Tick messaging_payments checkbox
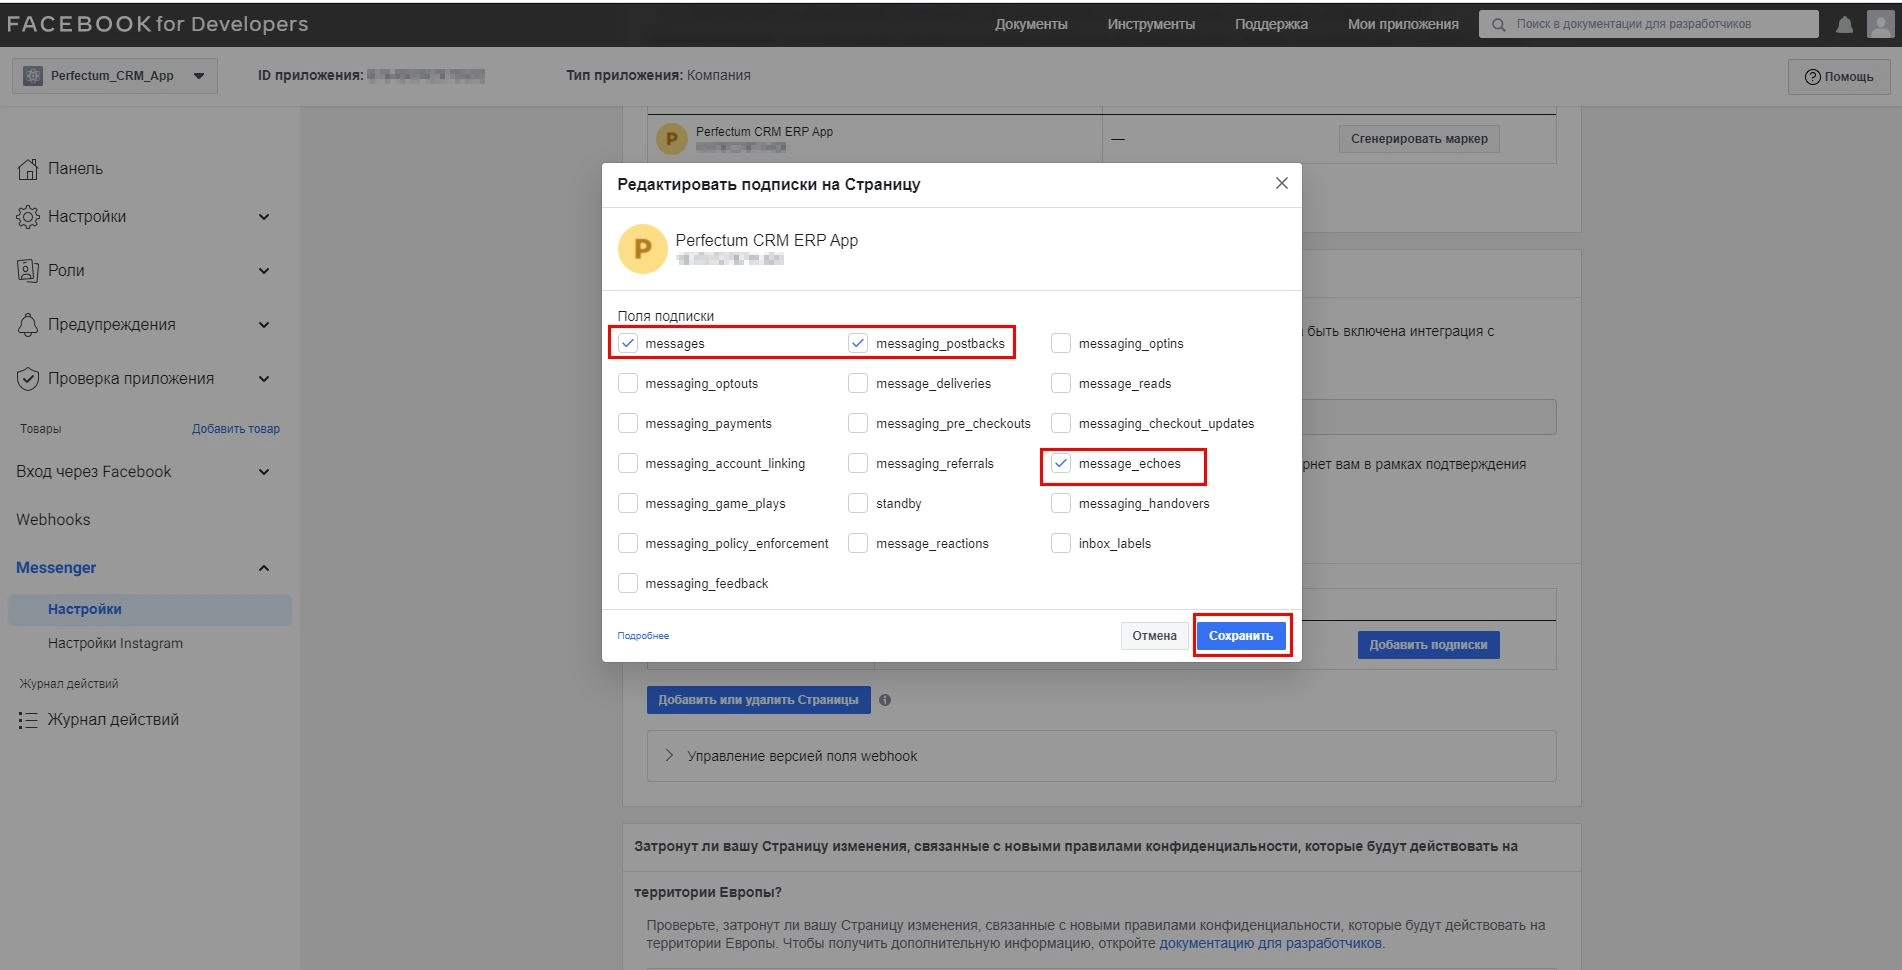Screen dimensions: 1902x970 [628, 423]
